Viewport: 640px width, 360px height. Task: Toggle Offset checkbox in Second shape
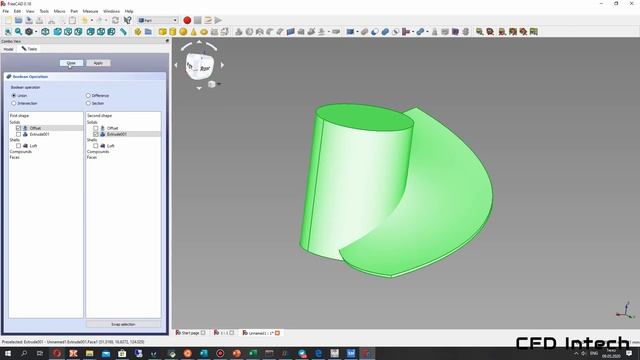[96, 128]
